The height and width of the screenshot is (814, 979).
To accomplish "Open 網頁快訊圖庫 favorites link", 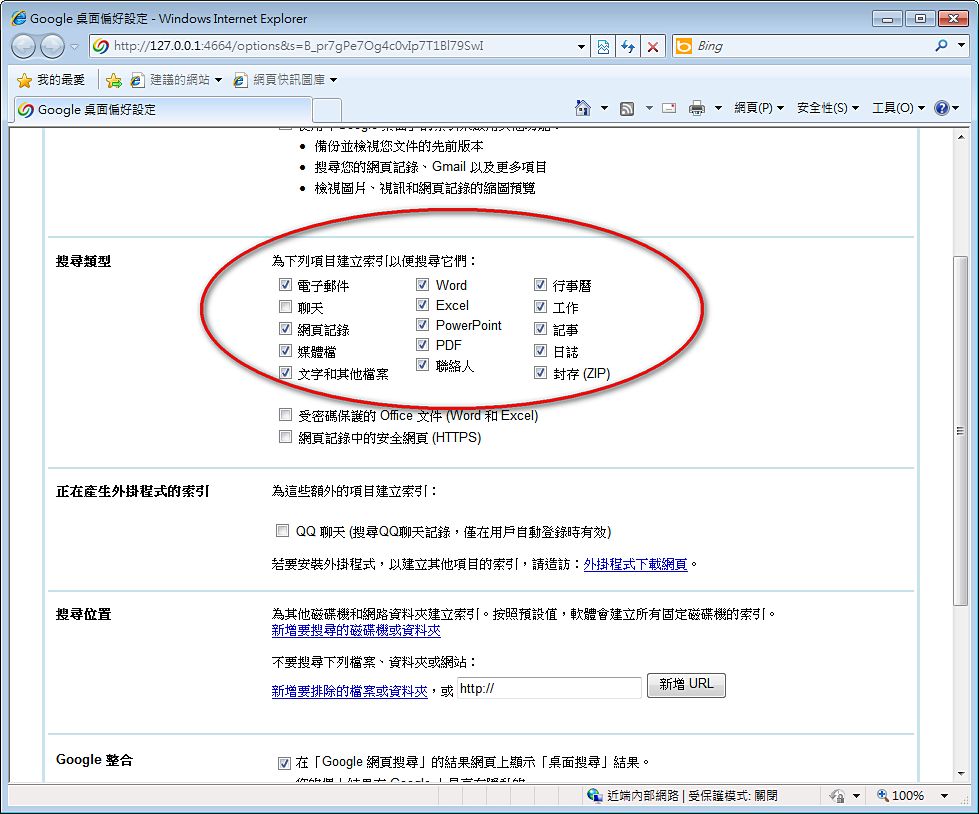I will click(x=285, y=80).
